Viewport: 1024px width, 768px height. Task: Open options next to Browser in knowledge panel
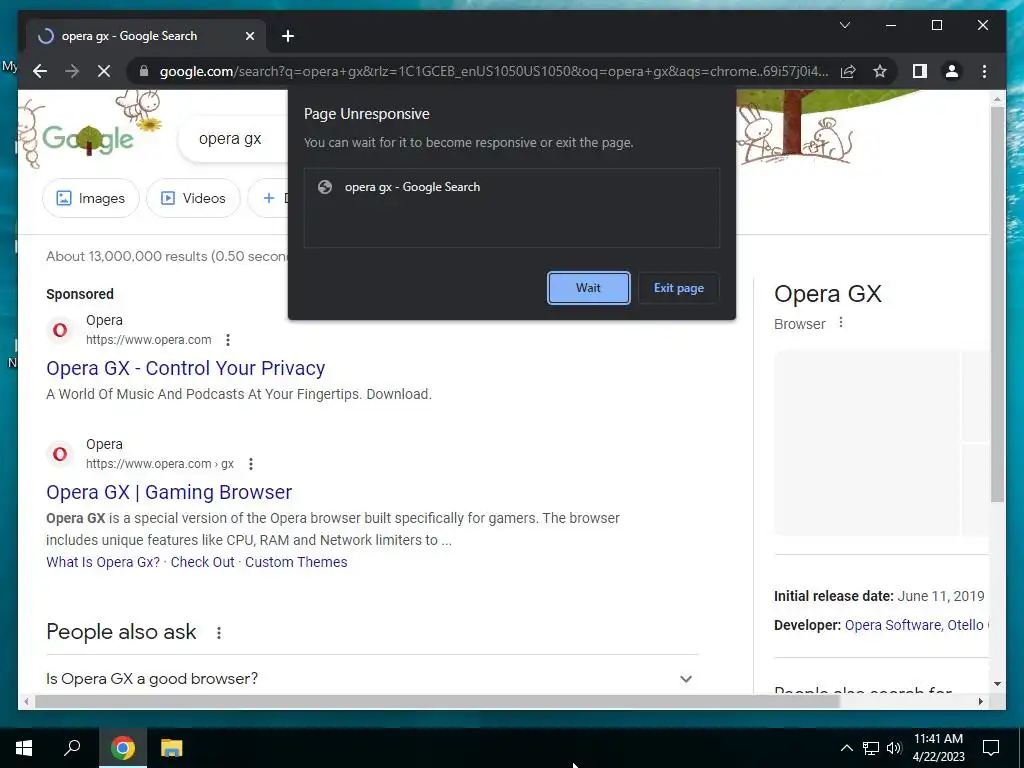tap(840, 323)
